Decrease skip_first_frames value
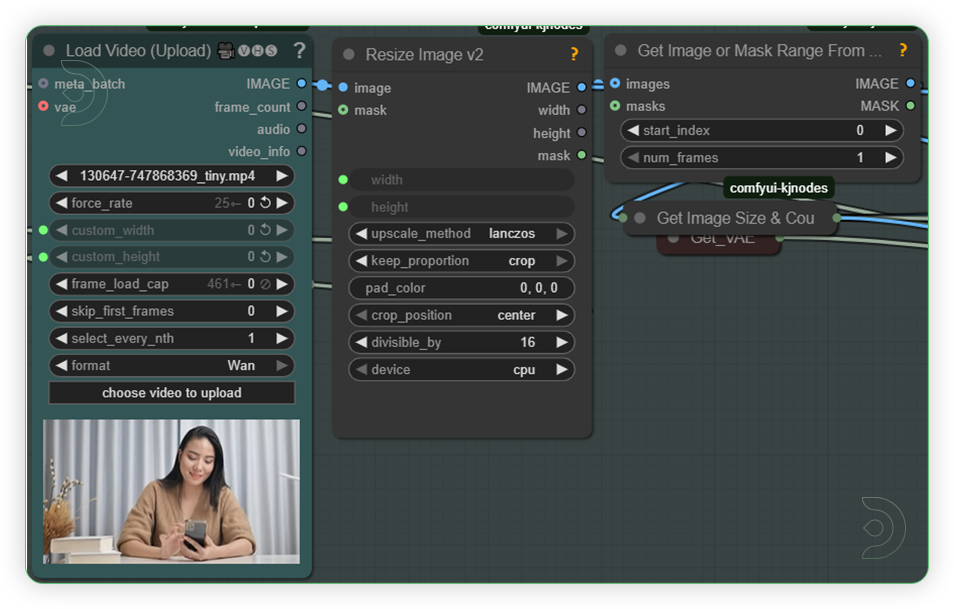This screenshot has height=609, width=954. [61, 311]
